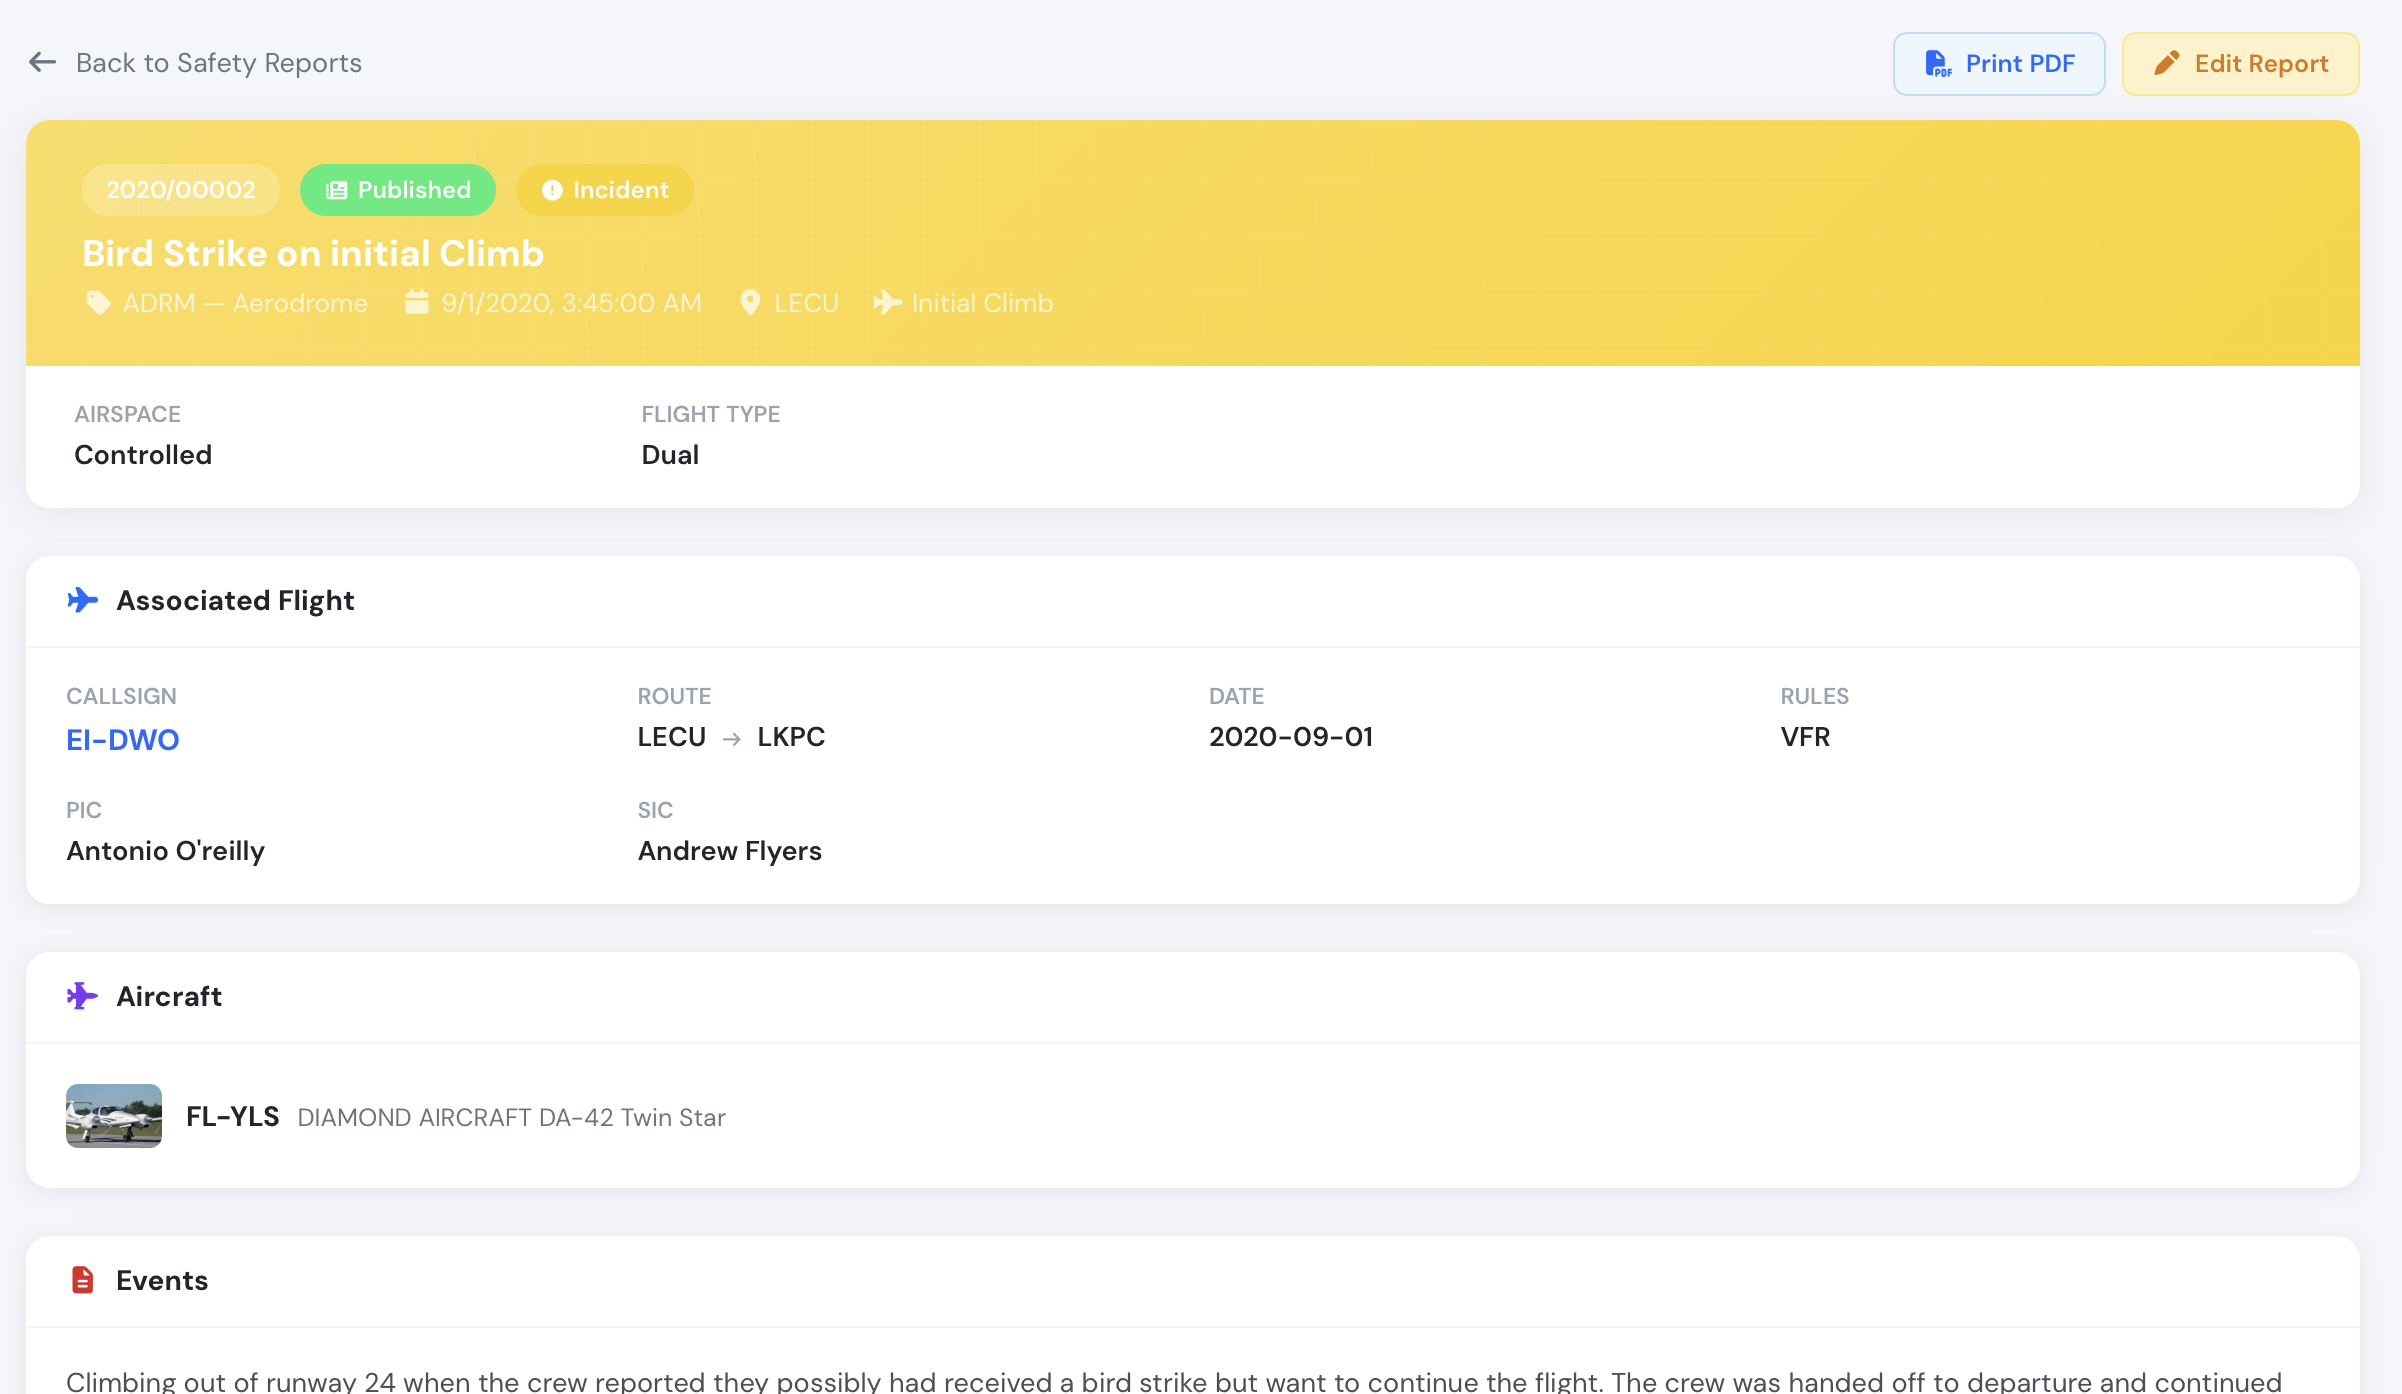Screen dimensions: 2402x1394
Task: Open the FL-YLS aircraft thumbnail photo
Action: 114,1116
